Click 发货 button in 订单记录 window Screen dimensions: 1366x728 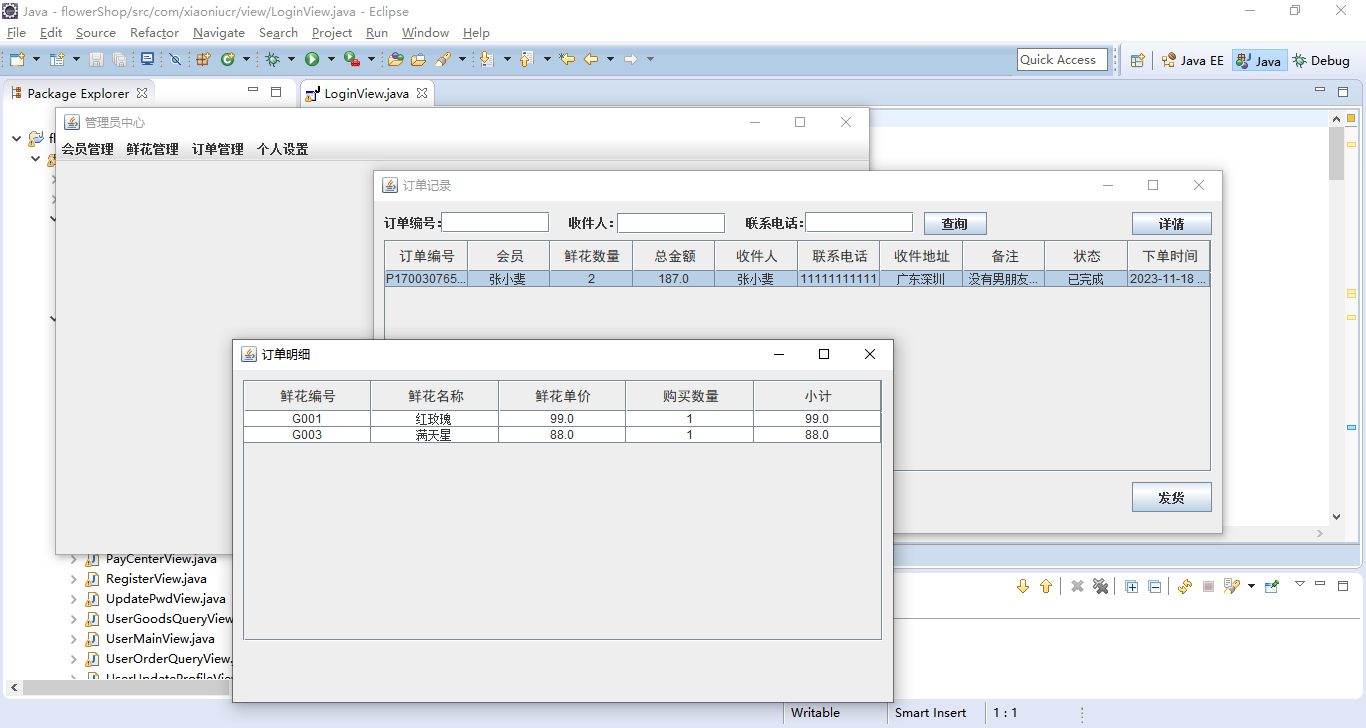coord(1172,497)
